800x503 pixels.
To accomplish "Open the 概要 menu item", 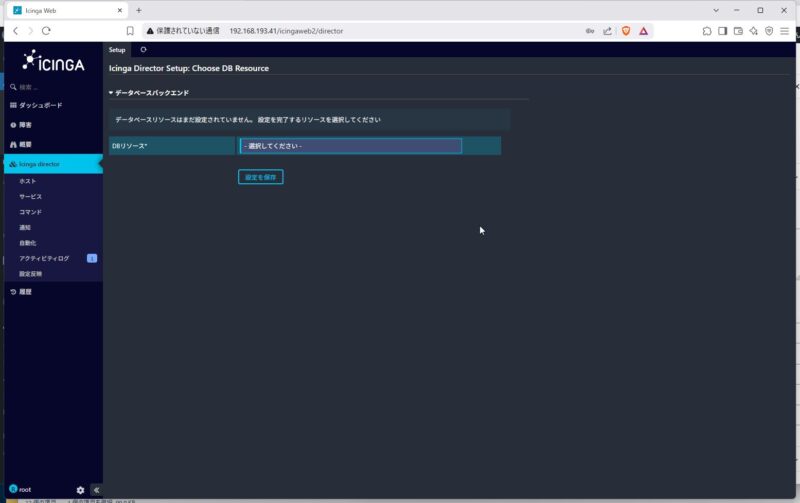I will (53, 144).
